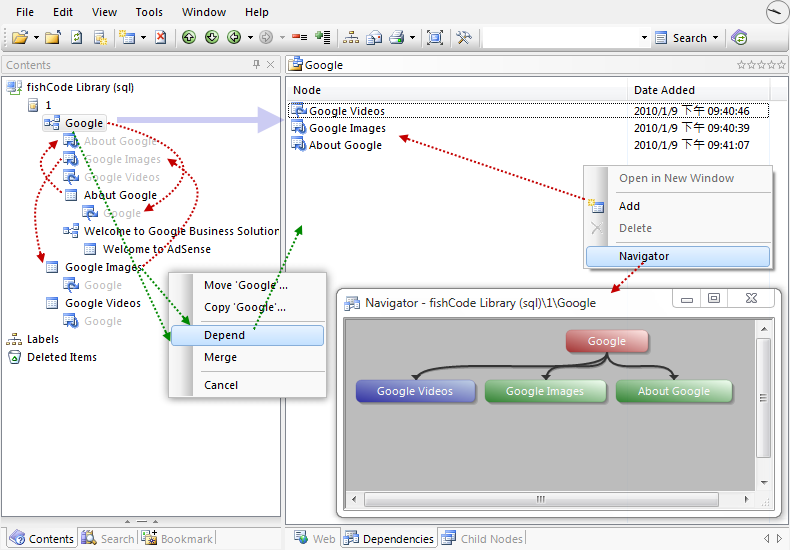Screen dimensions: 790x550
Task: Open options via hammer and wrench icon
Action: click(x=464, y=37)
